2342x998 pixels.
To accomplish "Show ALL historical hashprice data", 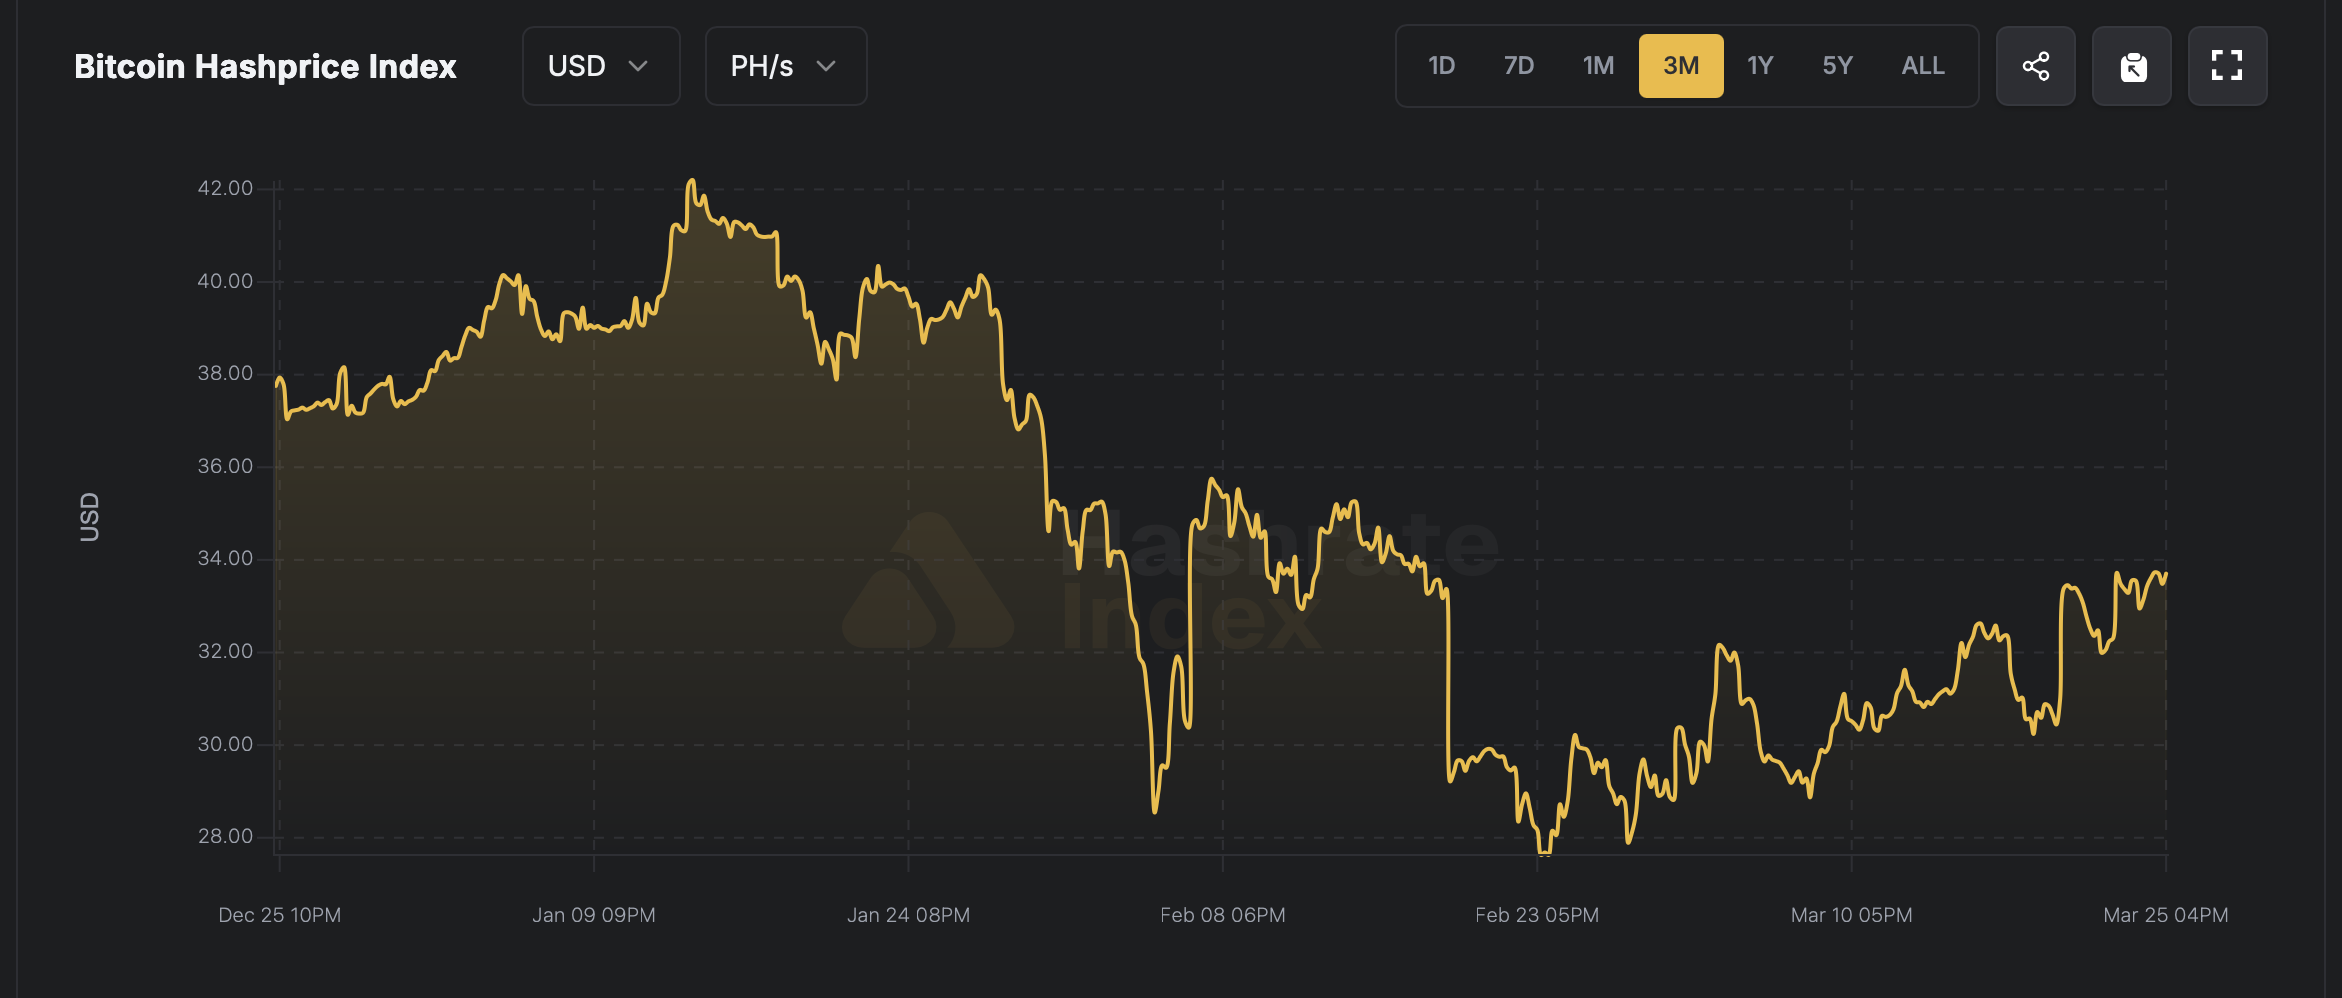I will coord(1921,66).
